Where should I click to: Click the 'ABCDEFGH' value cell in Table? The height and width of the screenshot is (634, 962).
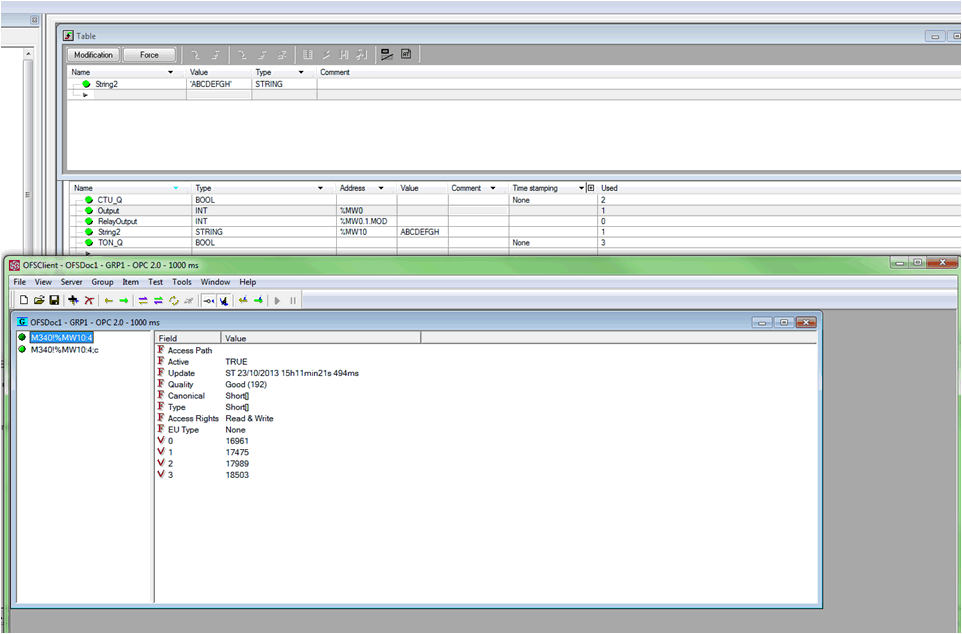coord(219,84)
